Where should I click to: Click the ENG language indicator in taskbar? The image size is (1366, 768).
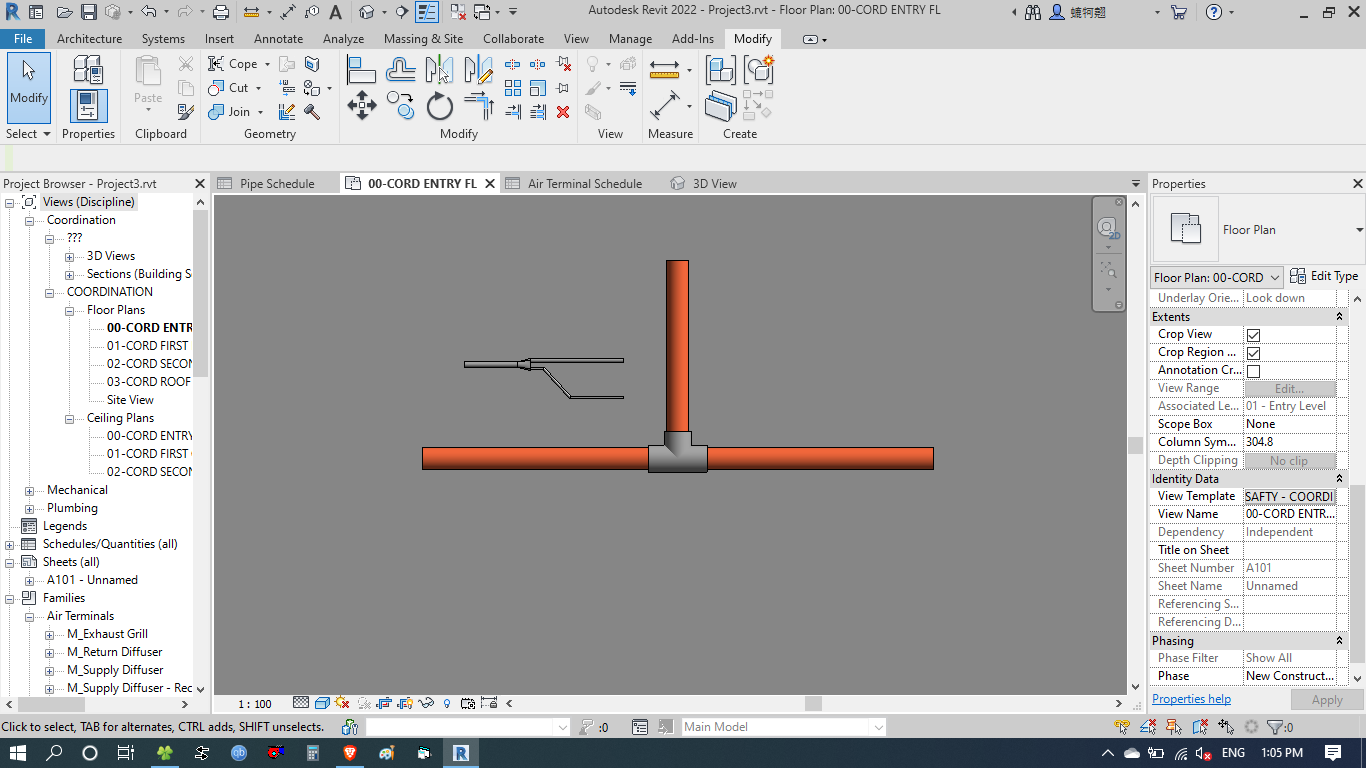point(1232,752)
